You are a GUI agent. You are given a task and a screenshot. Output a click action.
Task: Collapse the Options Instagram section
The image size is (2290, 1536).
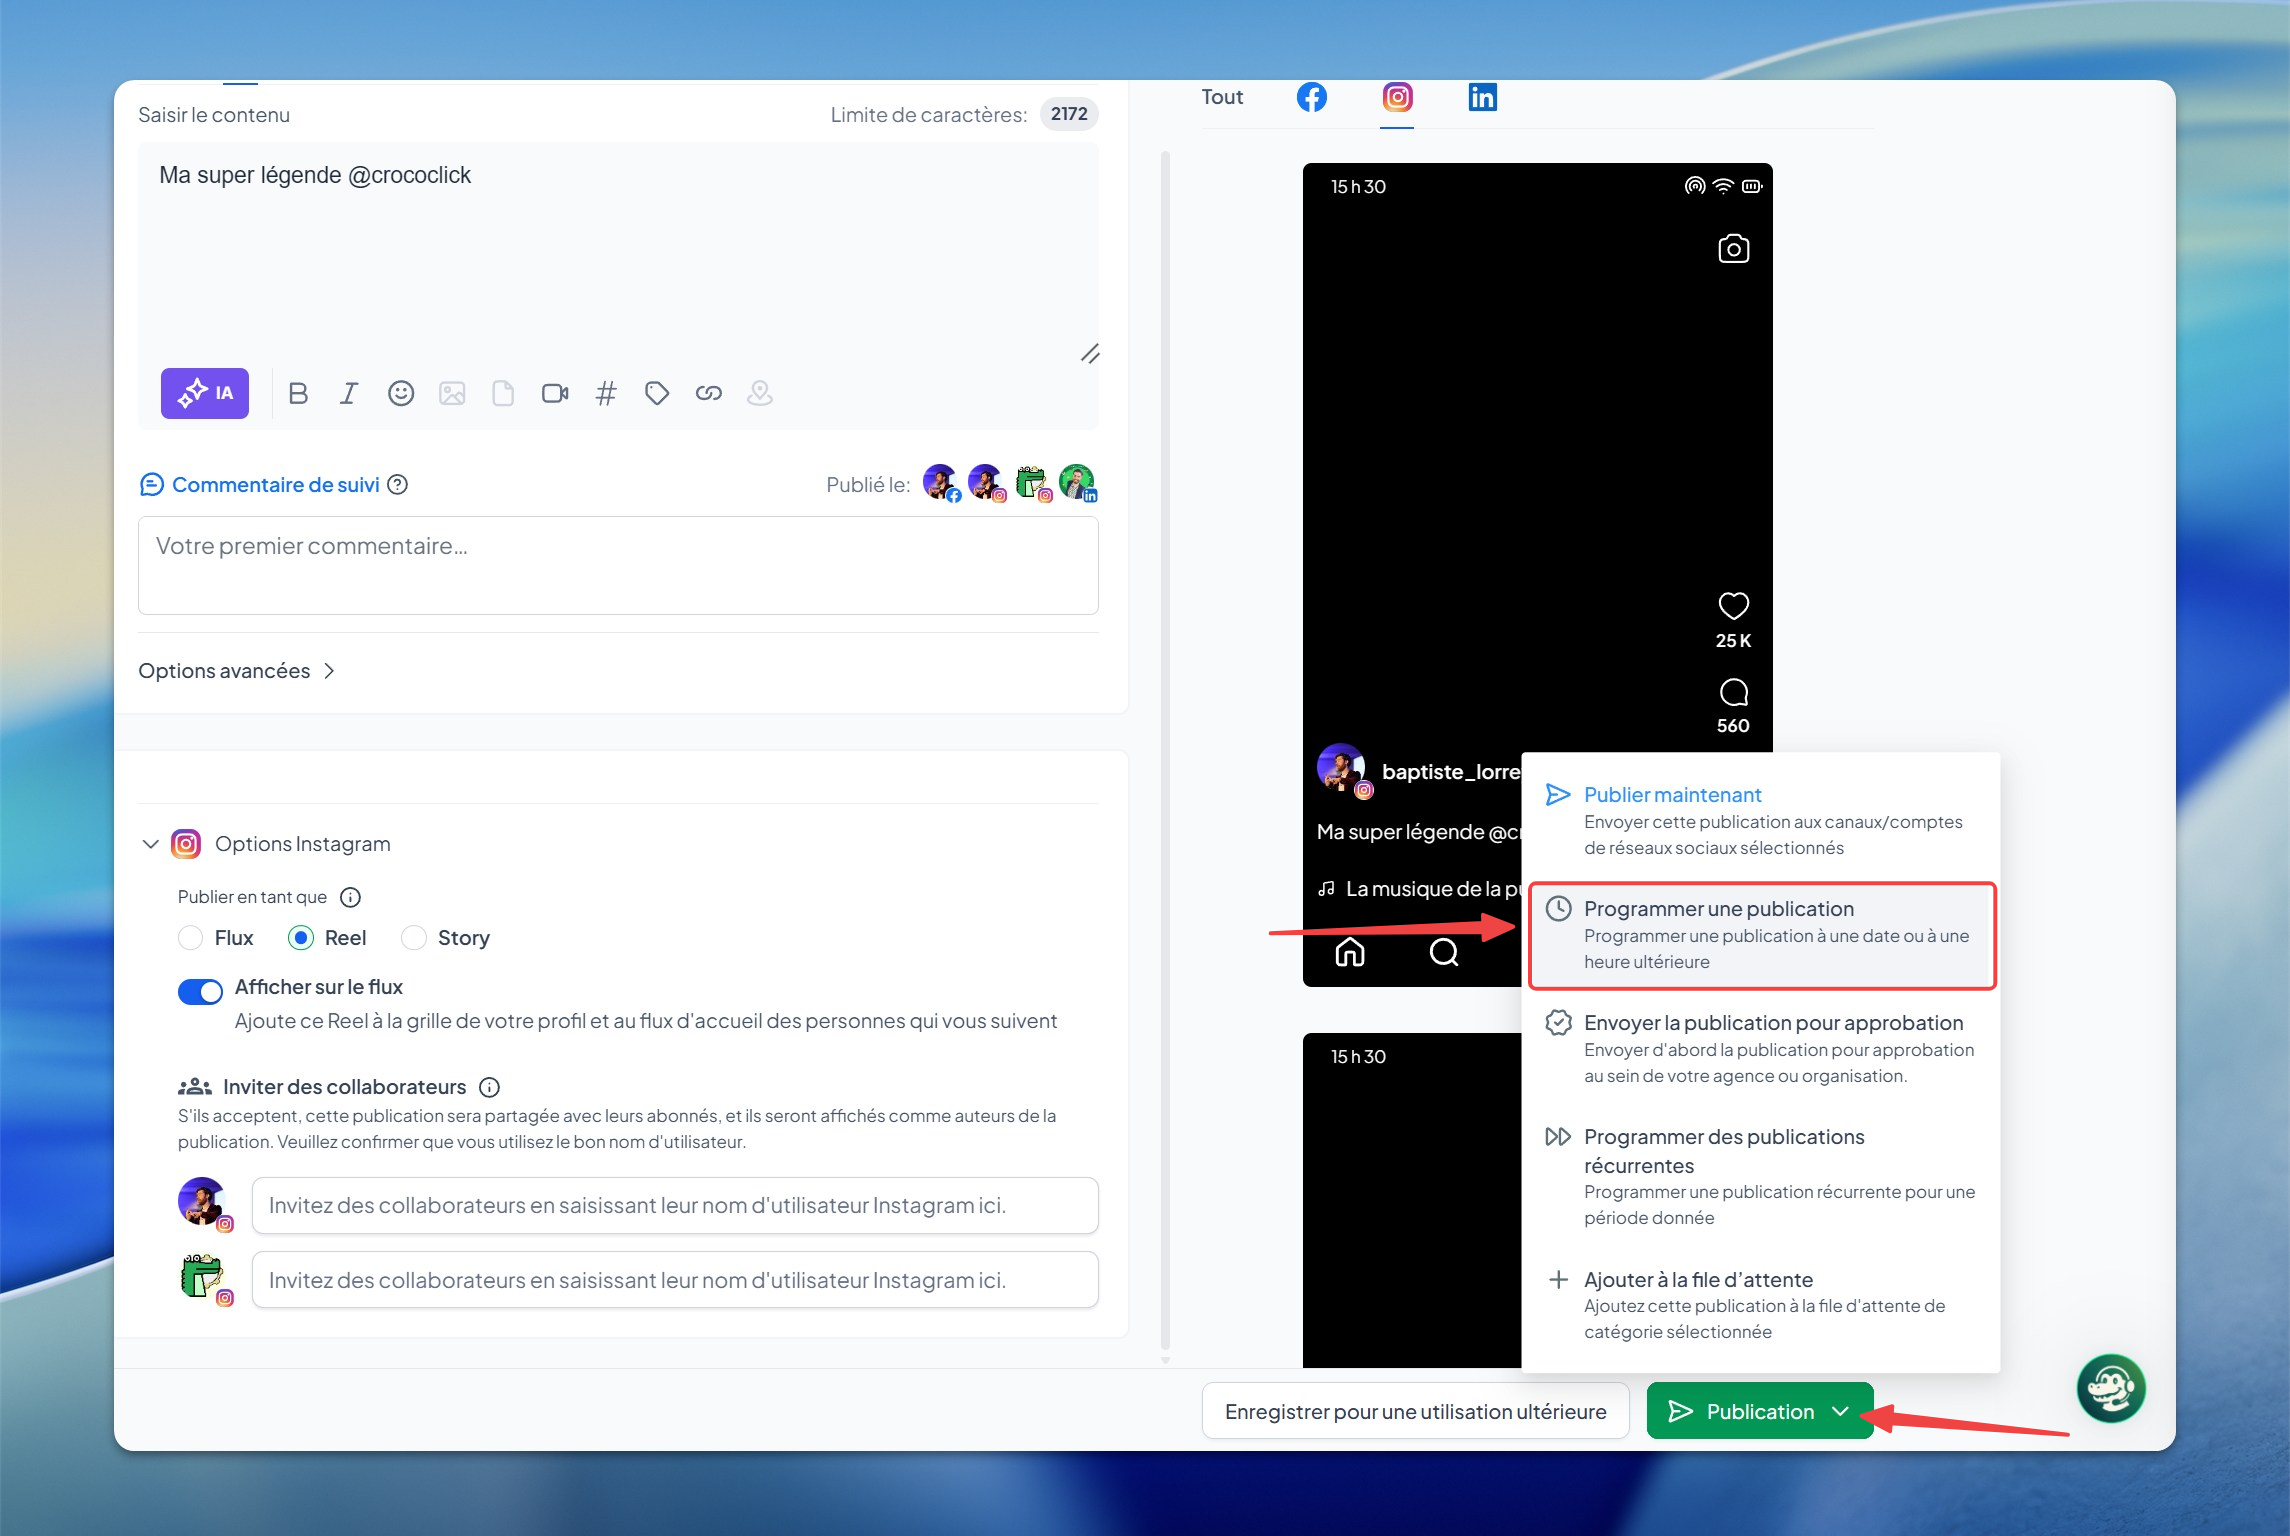point(151,844)
